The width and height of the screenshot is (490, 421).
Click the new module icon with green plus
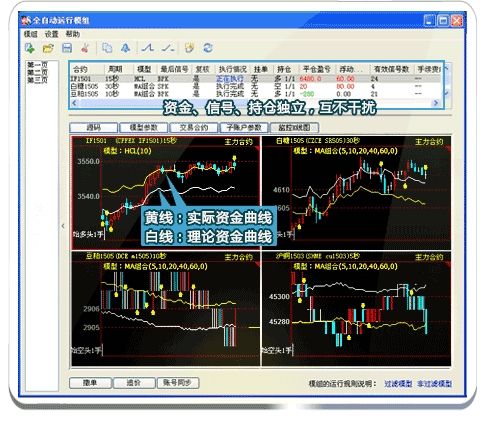pyautogui.click(x=30, y=48)
